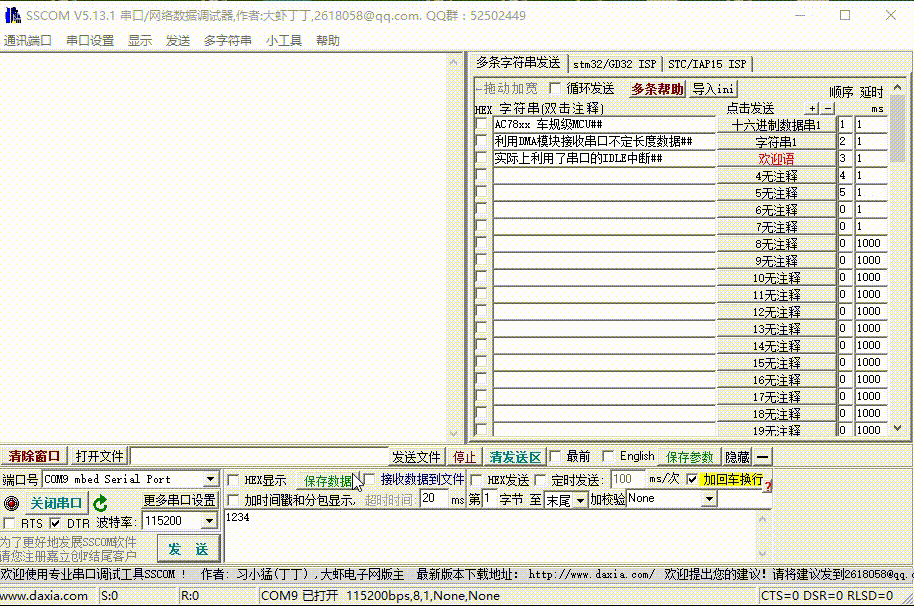Toggle the HEX发送 checkbox
914x606 pixels.
[476, 480]
